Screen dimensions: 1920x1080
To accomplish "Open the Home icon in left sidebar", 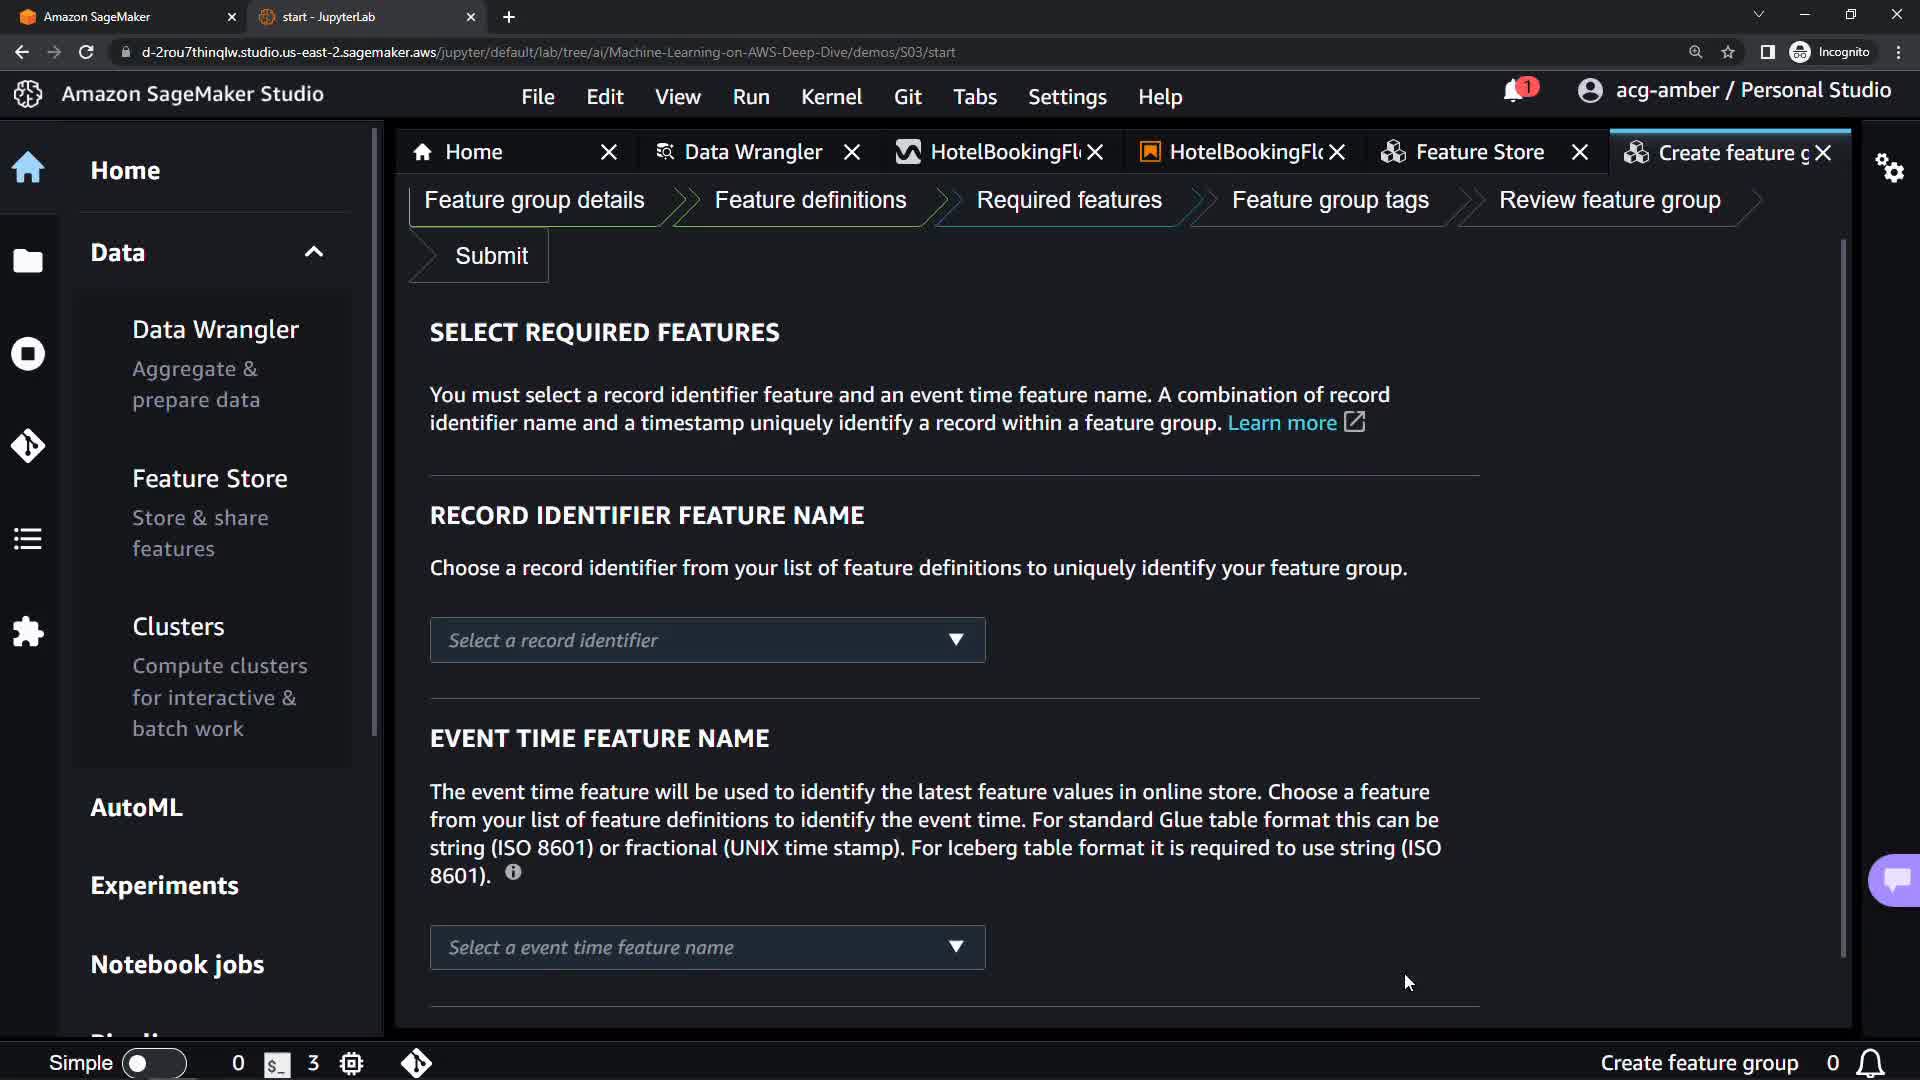I will pyautogui.click(x=28, y=168).
